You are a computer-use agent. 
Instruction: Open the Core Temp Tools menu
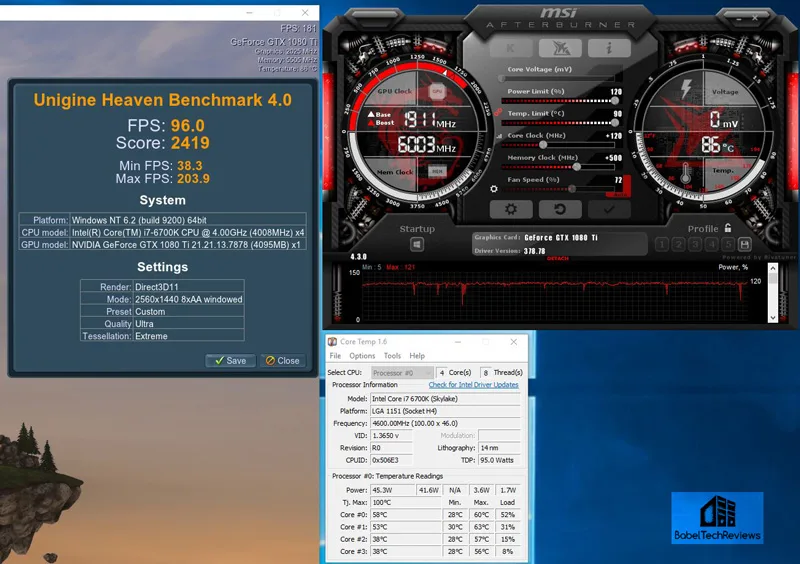392,356
